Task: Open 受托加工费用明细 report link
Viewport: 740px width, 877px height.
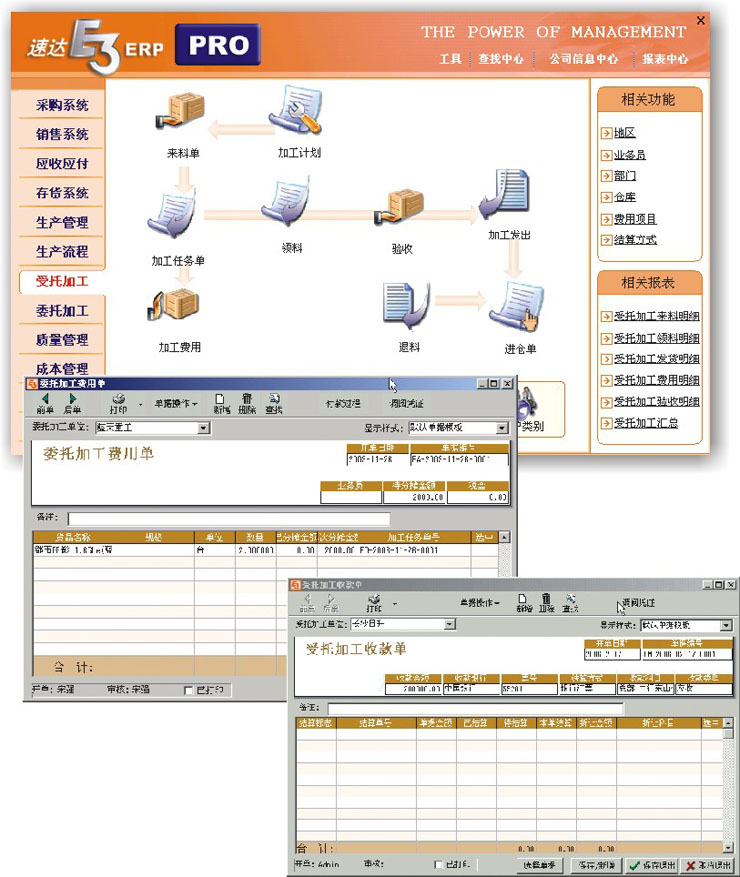Action: coord(657,380)
